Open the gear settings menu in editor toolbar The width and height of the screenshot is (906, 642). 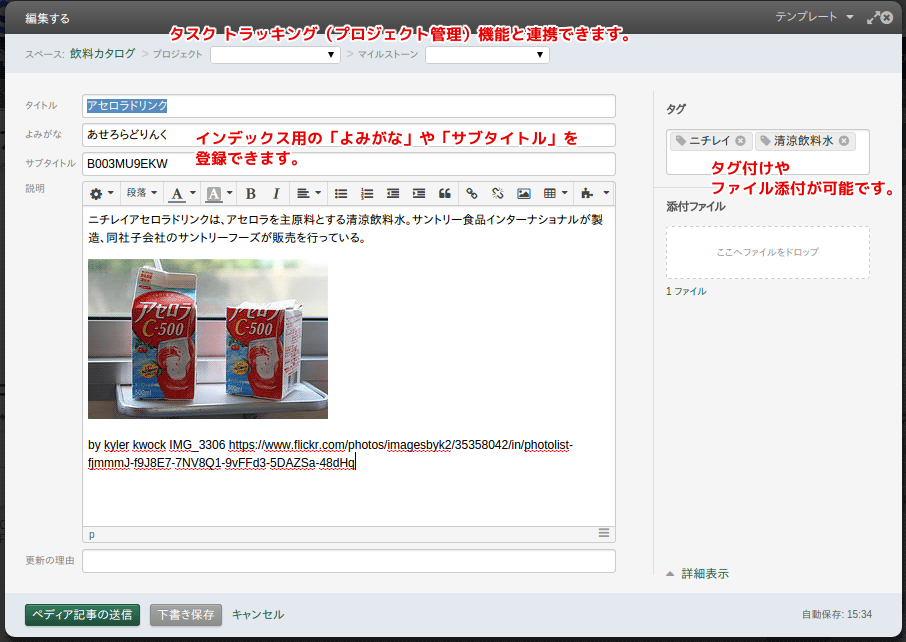(x=101, y=194)
